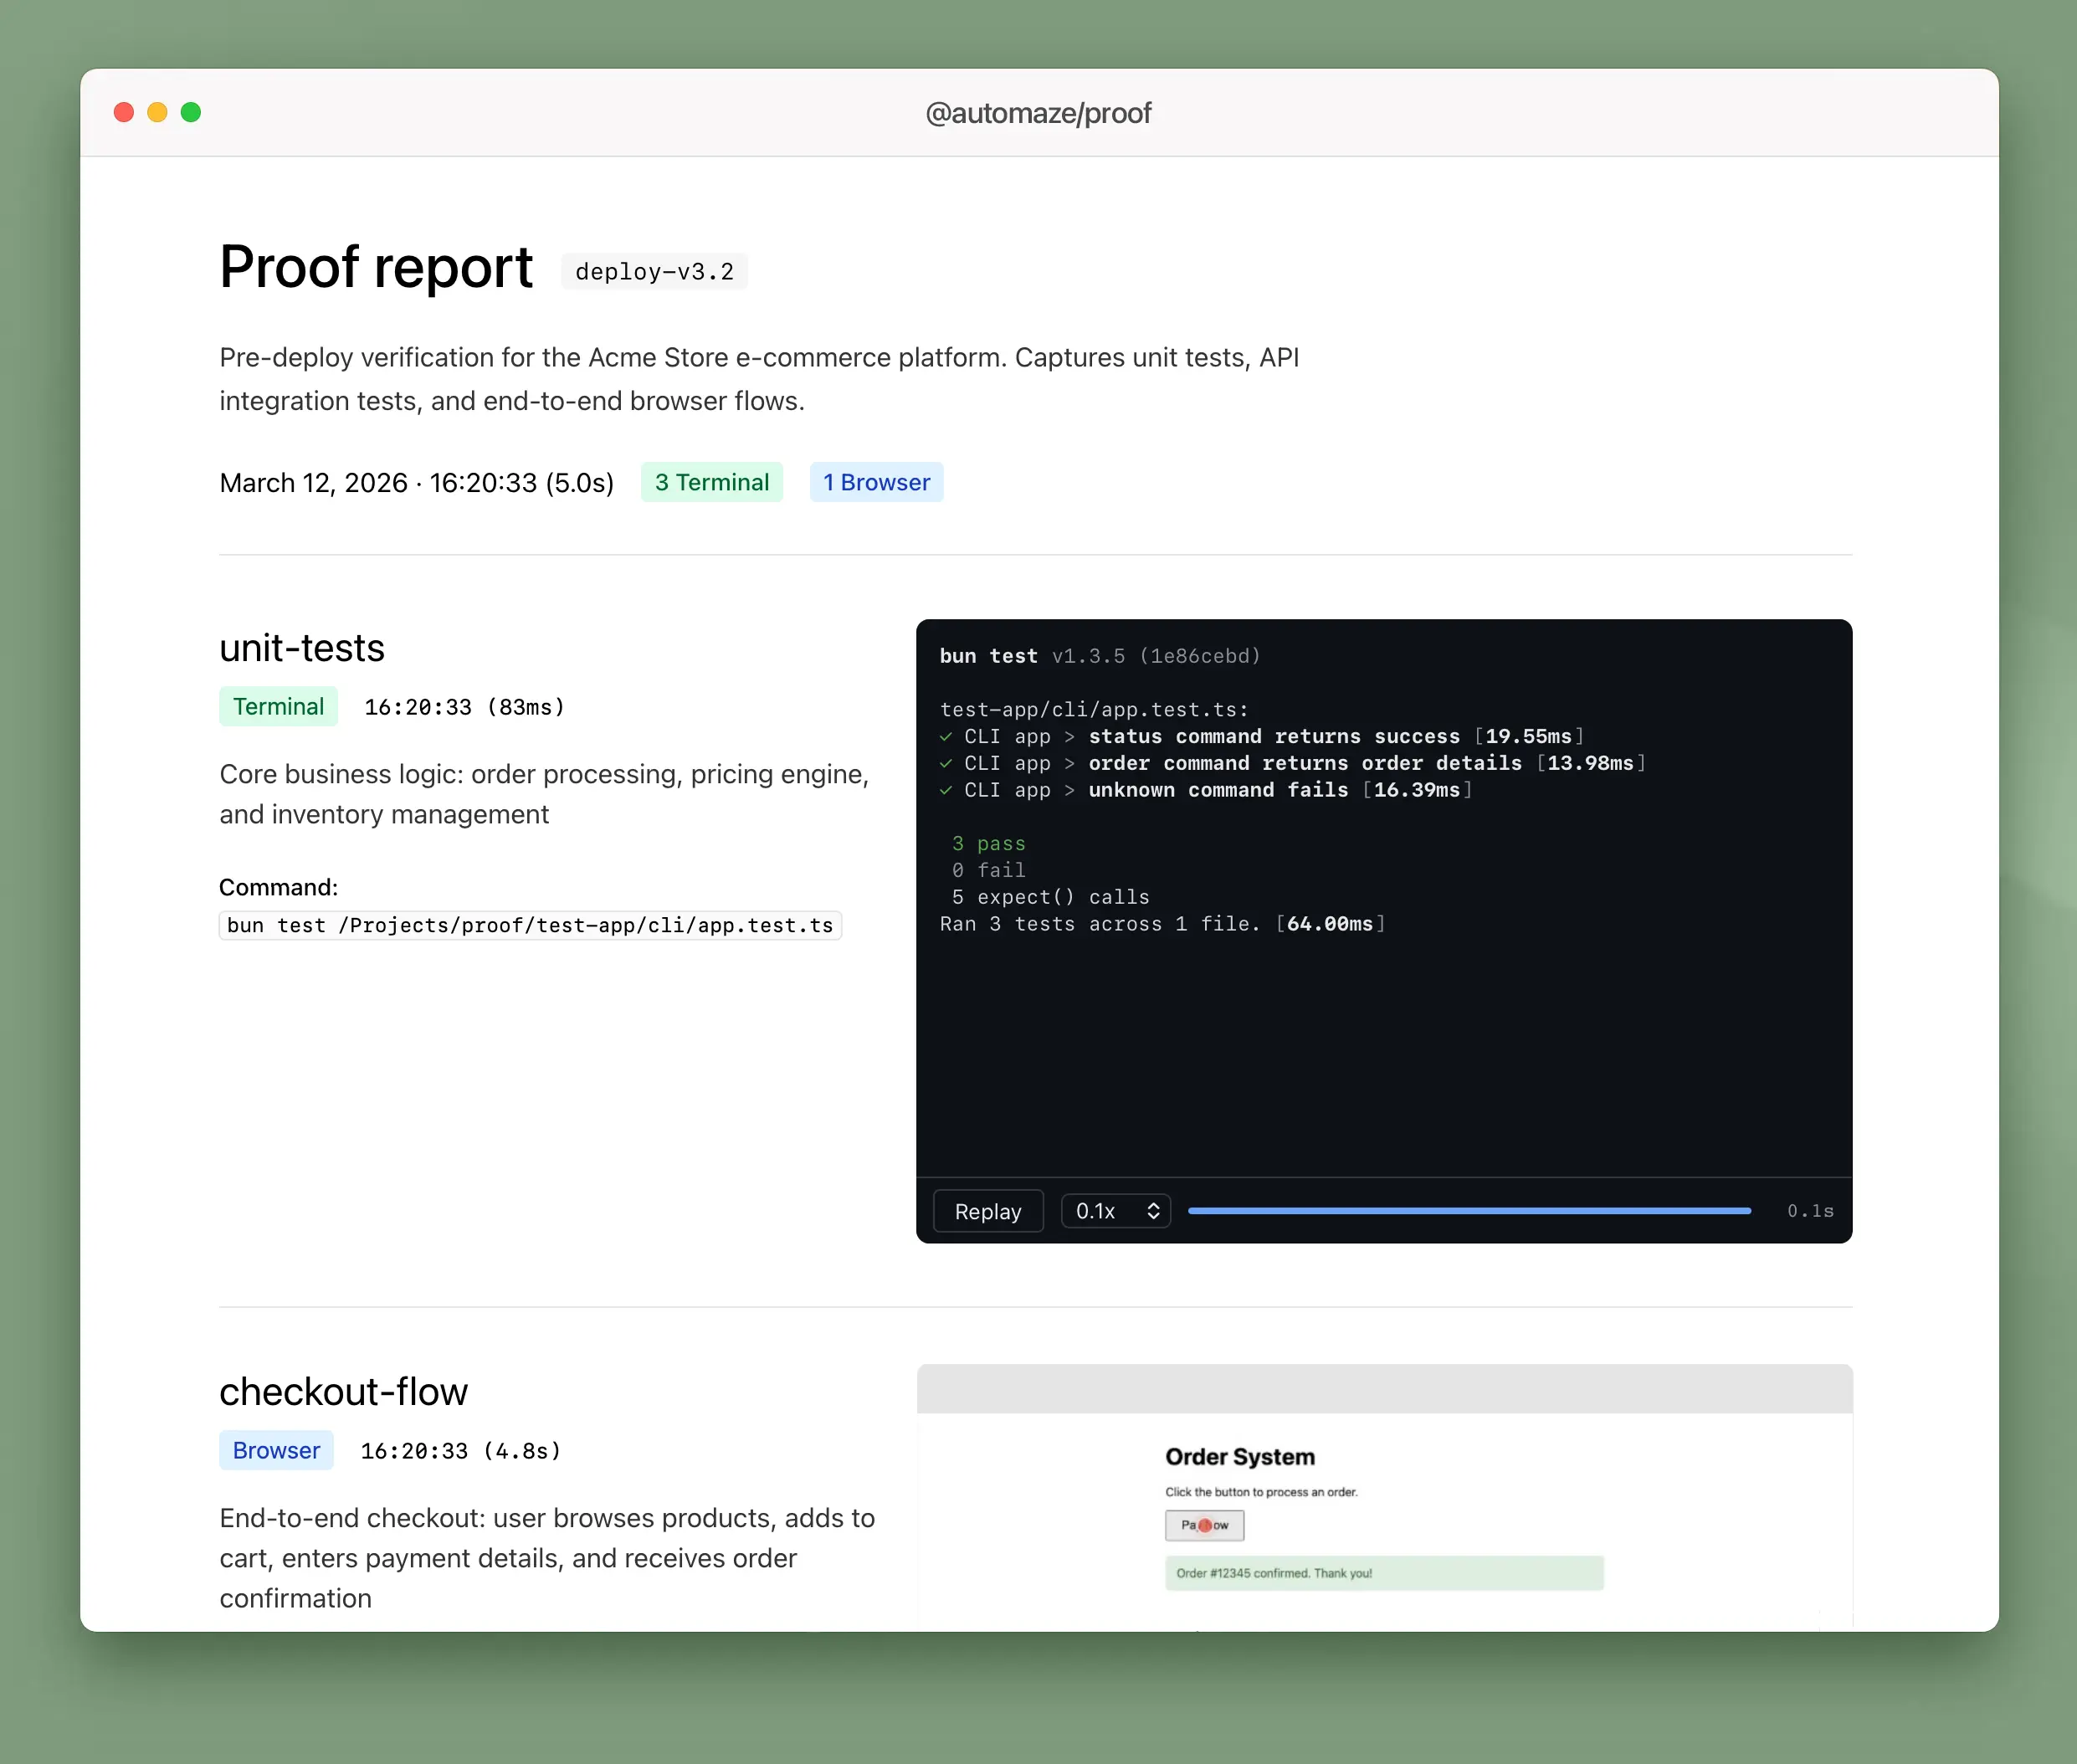Click the checkmark next to unknown command fails
The height and width of the screenshot is (1764, 2077).
coord(946,790)
